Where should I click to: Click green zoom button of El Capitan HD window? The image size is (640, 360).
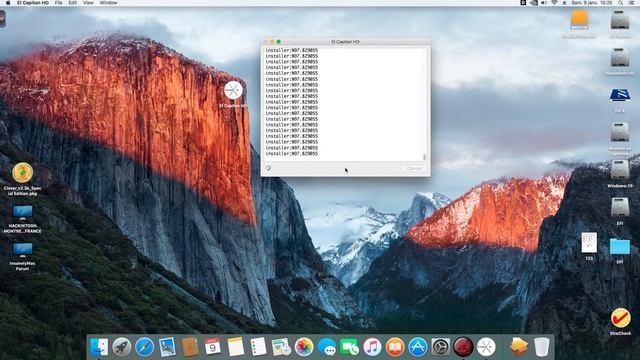coord(279,42)
